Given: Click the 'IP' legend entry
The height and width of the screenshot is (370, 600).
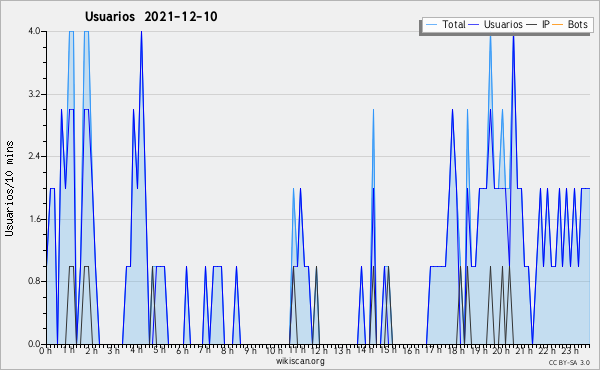Looking at the screenshot, I should [x=538, y=24].
